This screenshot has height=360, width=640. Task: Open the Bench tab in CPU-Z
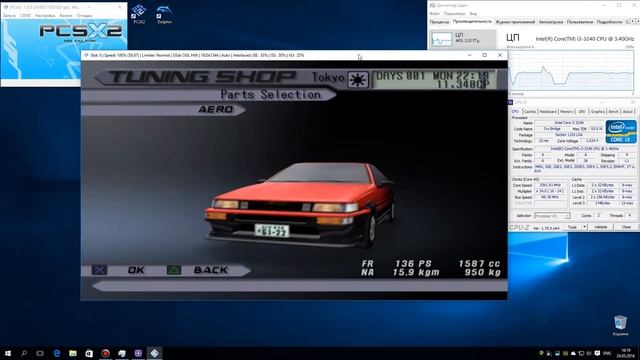(x=613, y=111)
